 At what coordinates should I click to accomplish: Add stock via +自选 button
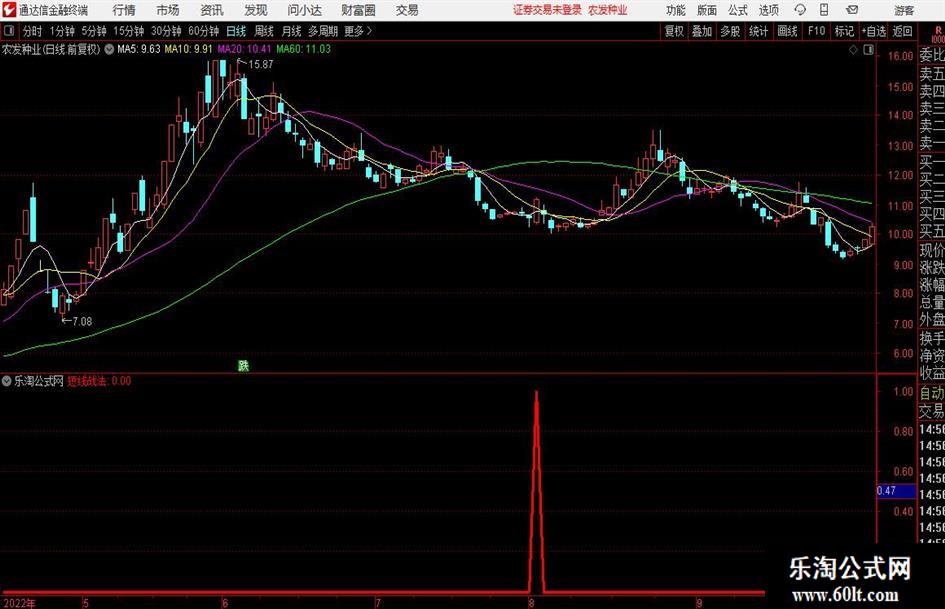[873, 31]
